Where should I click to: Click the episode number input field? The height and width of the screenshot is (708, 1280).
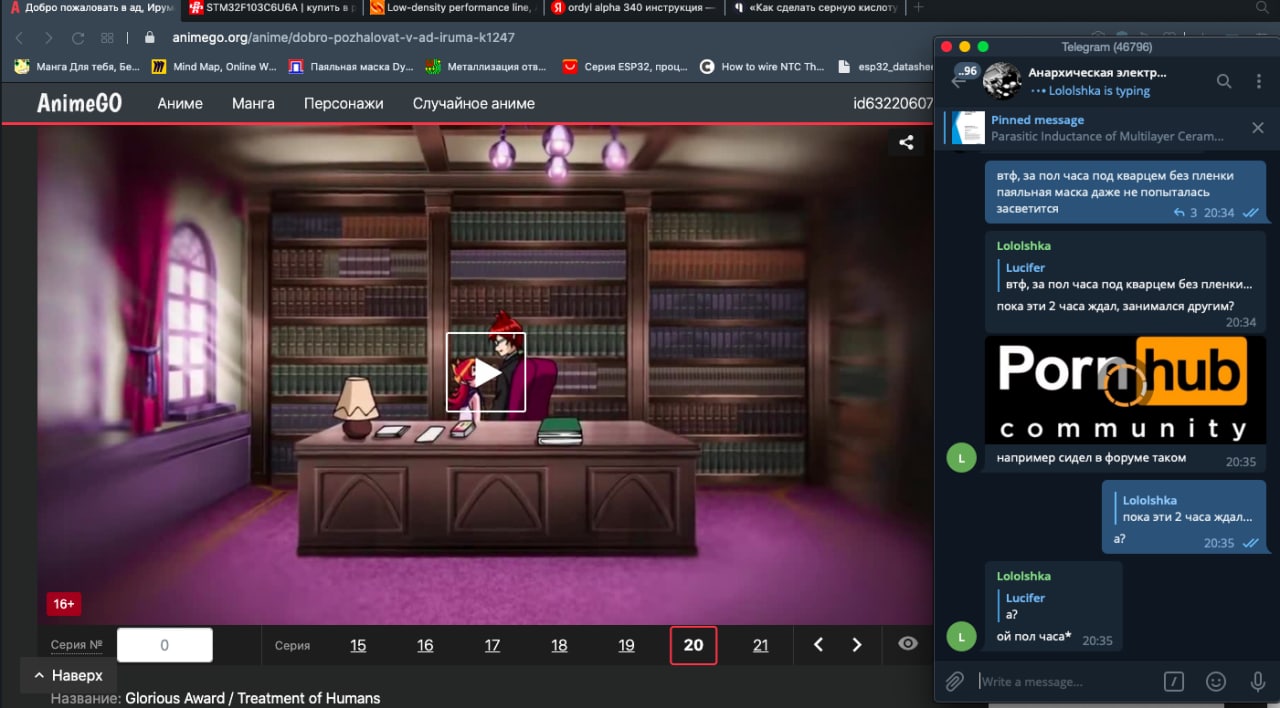click(165, 645)
